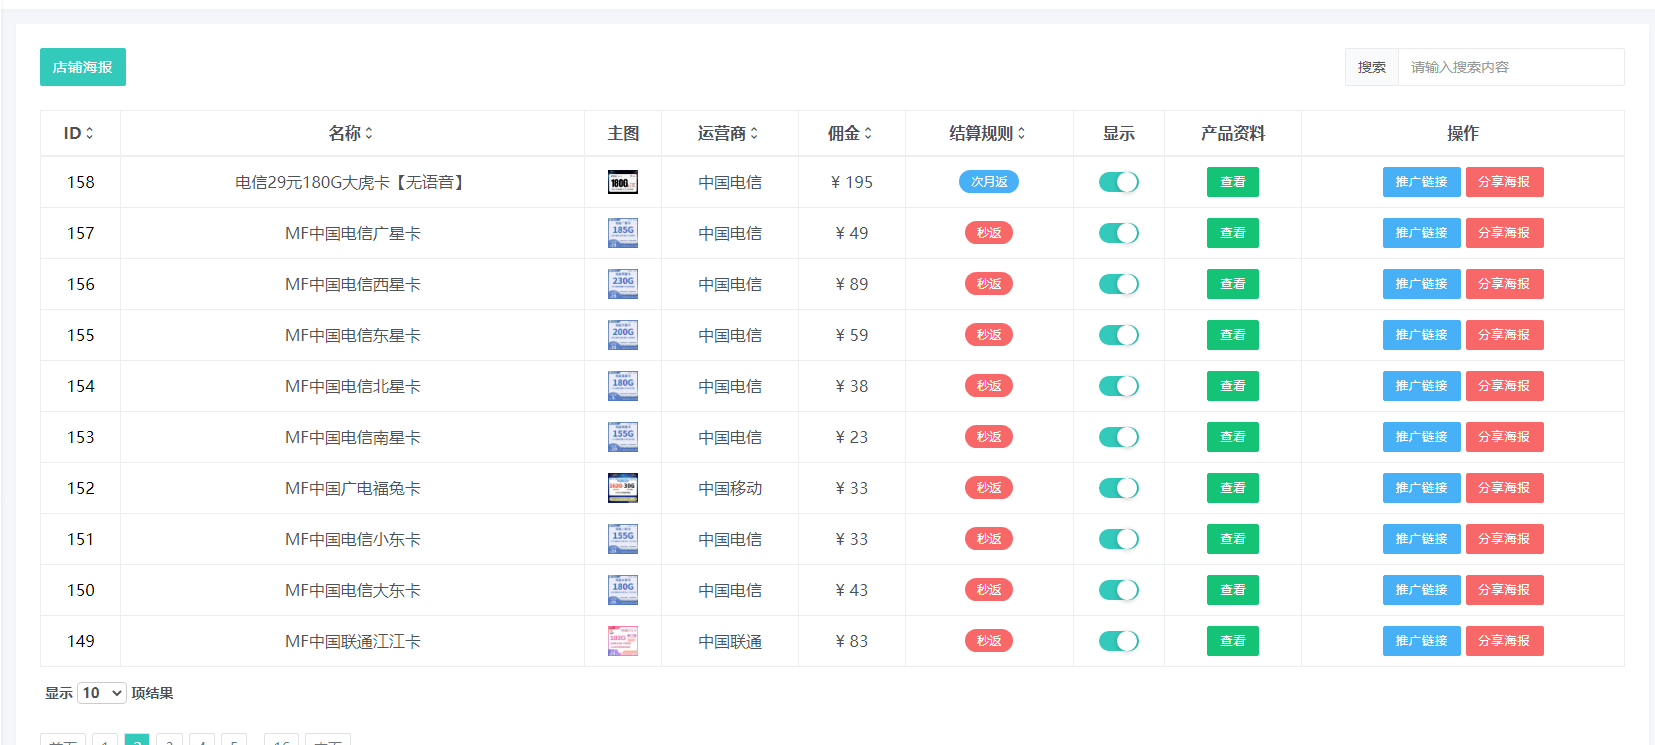1655x745 pixels.
Task: Hide MF中国广电福兔卡 via display switch
Action: tap(1119, 488)
